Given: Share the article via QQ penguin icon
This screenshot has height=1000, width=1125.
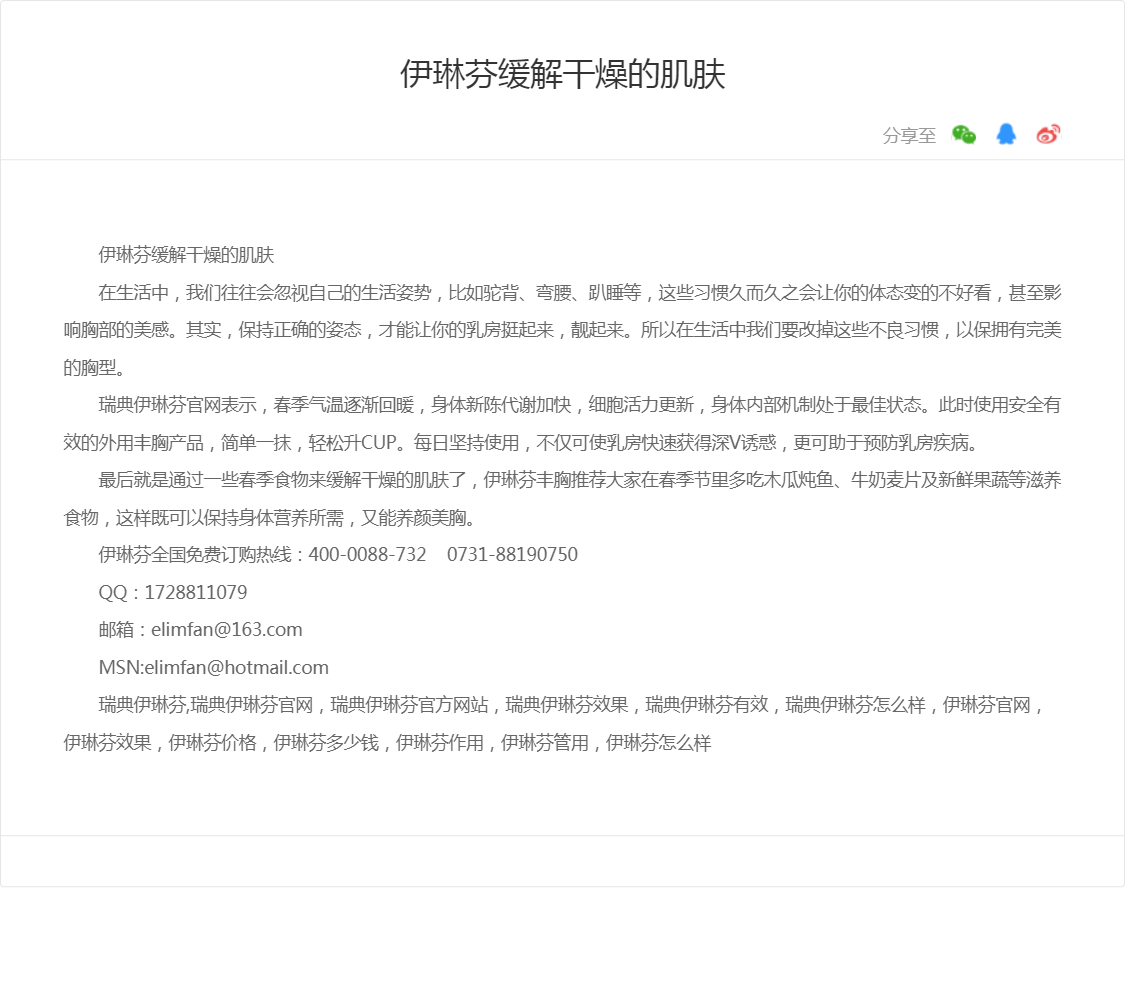Looking at the screenshot, I should pos(1006,135).
